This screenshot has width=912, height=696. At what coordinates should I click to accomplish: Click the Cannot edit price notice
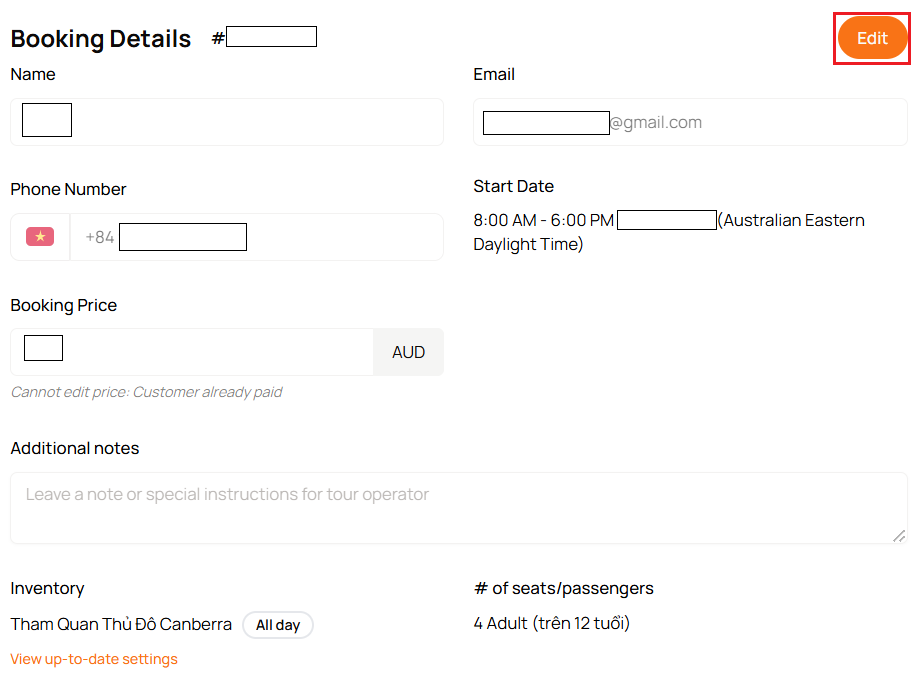click(x=147, y=392)
